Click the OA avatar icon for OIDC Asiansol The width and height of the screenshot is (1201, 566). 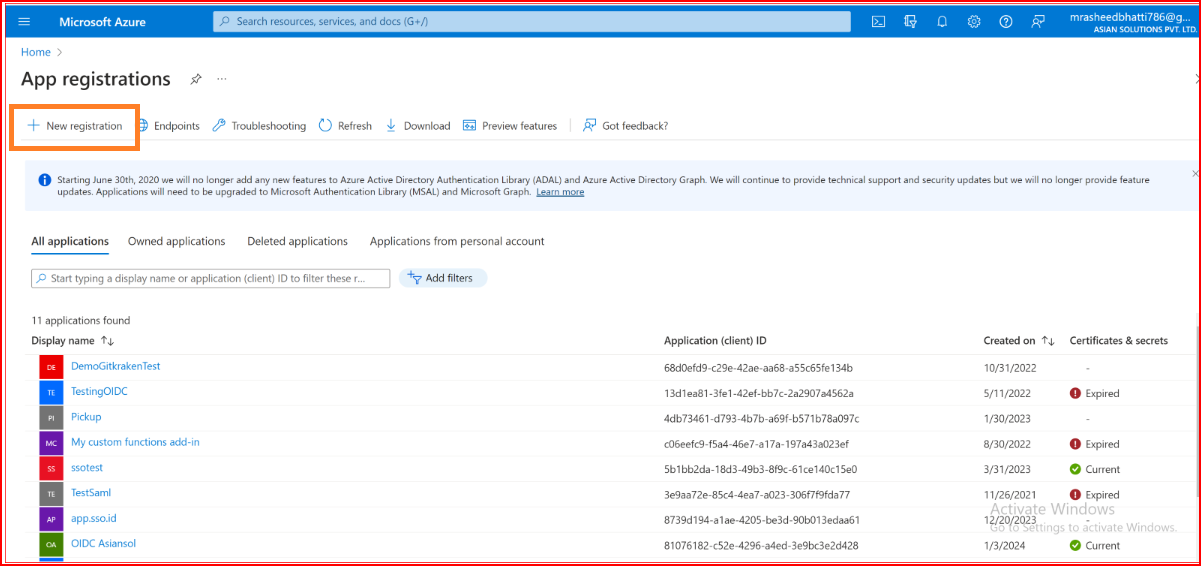[x=51, y=545]
